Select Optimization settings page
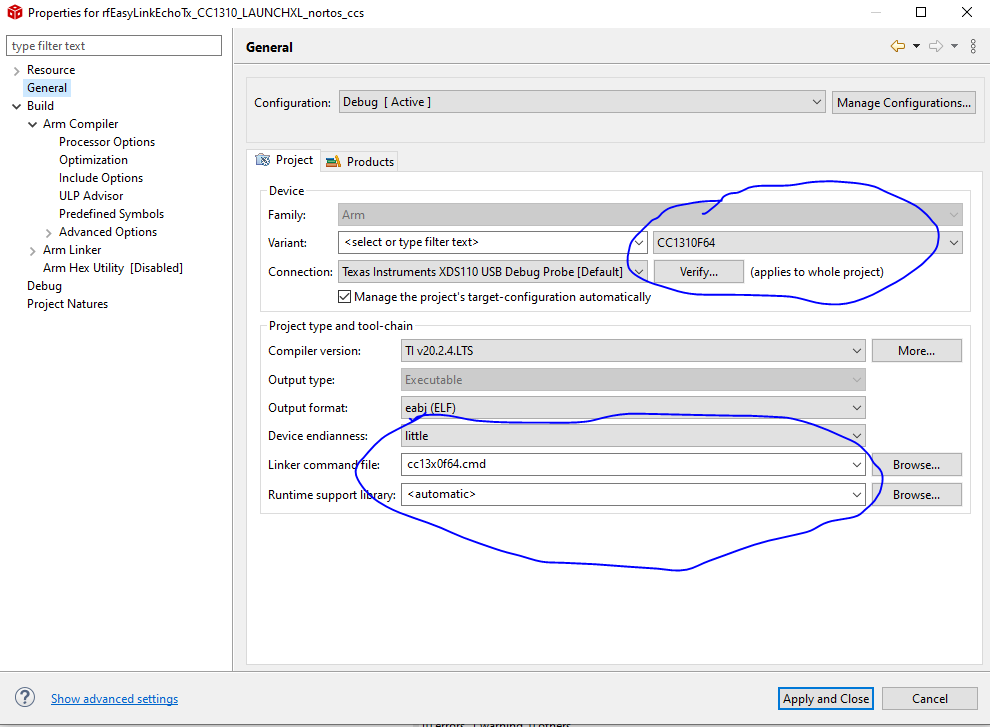990x727 pixels. click(x=93, y=160)
